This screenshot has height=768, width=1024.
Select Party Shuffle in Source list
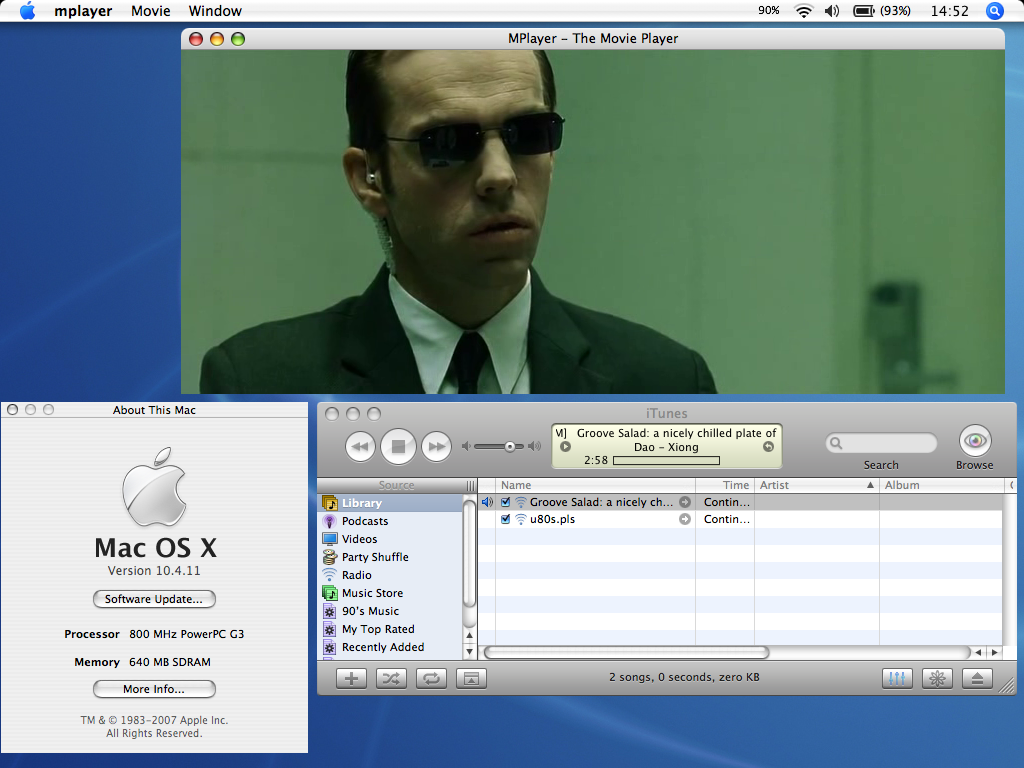pyautogui.click(x=391, y=557)
